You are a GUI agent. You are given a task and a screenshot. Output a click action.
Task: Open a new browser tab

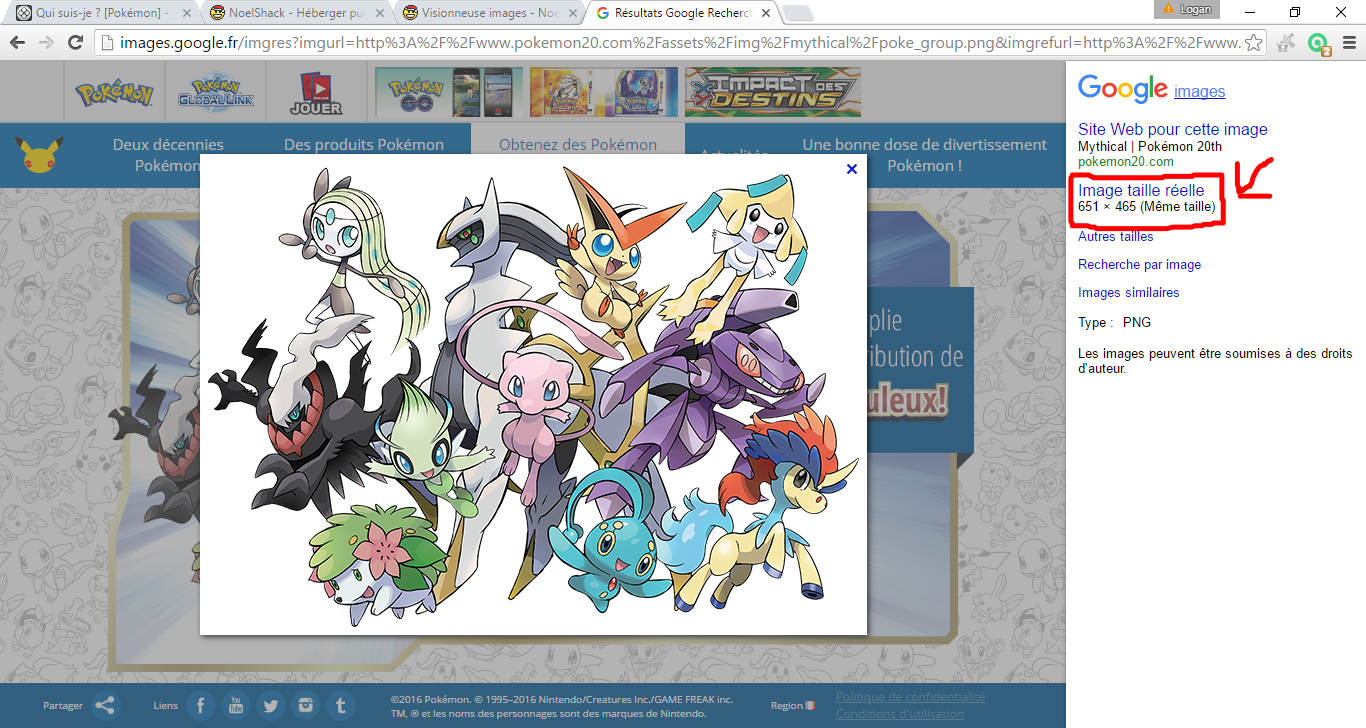[797, 14]
